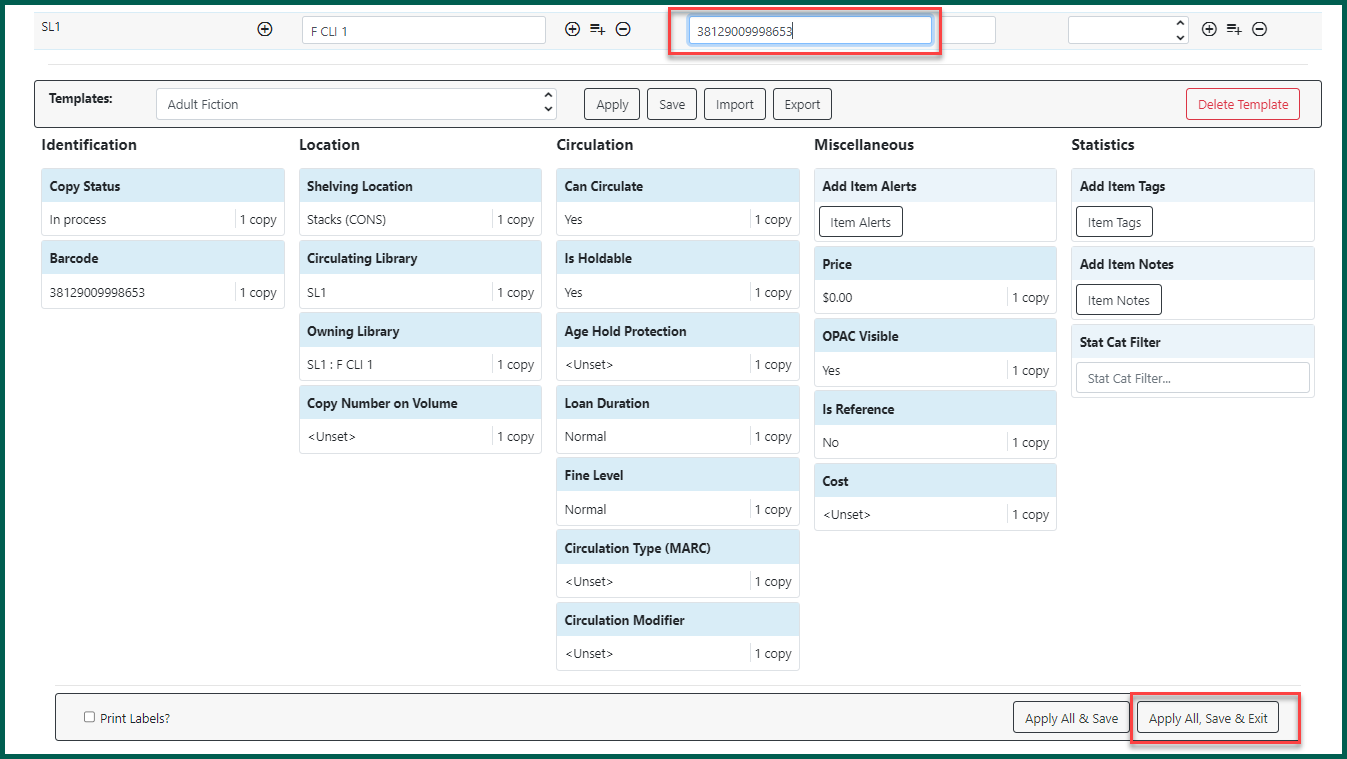Edit Fine Level value Normal

point(678,509)
